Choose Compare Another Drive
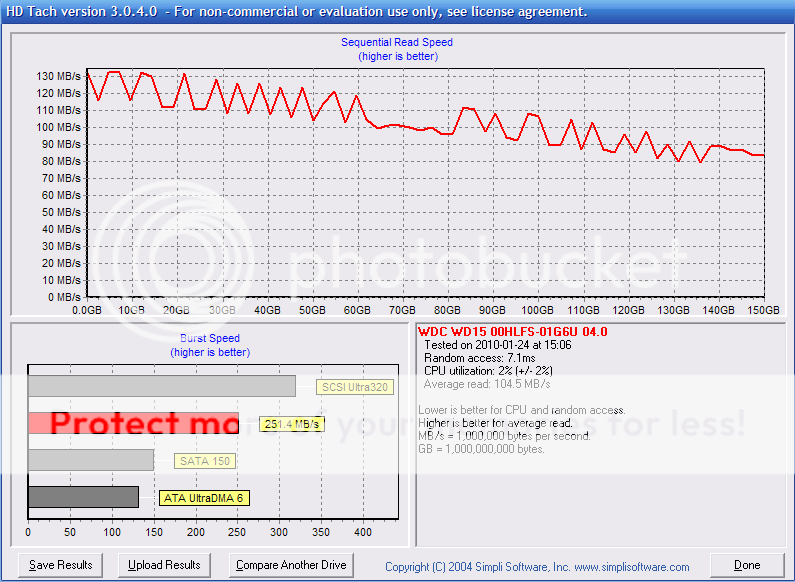The height and width of the screenshot is (582, 795). pyautogui.click(x=291, y=565)
